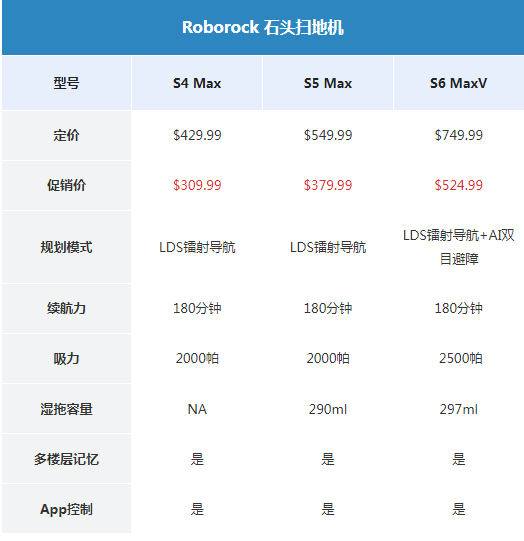Image resolution: width=524 pixels, height=541 pixels.
Task: Click the $749.99 list price
Action: click(458, 135)
